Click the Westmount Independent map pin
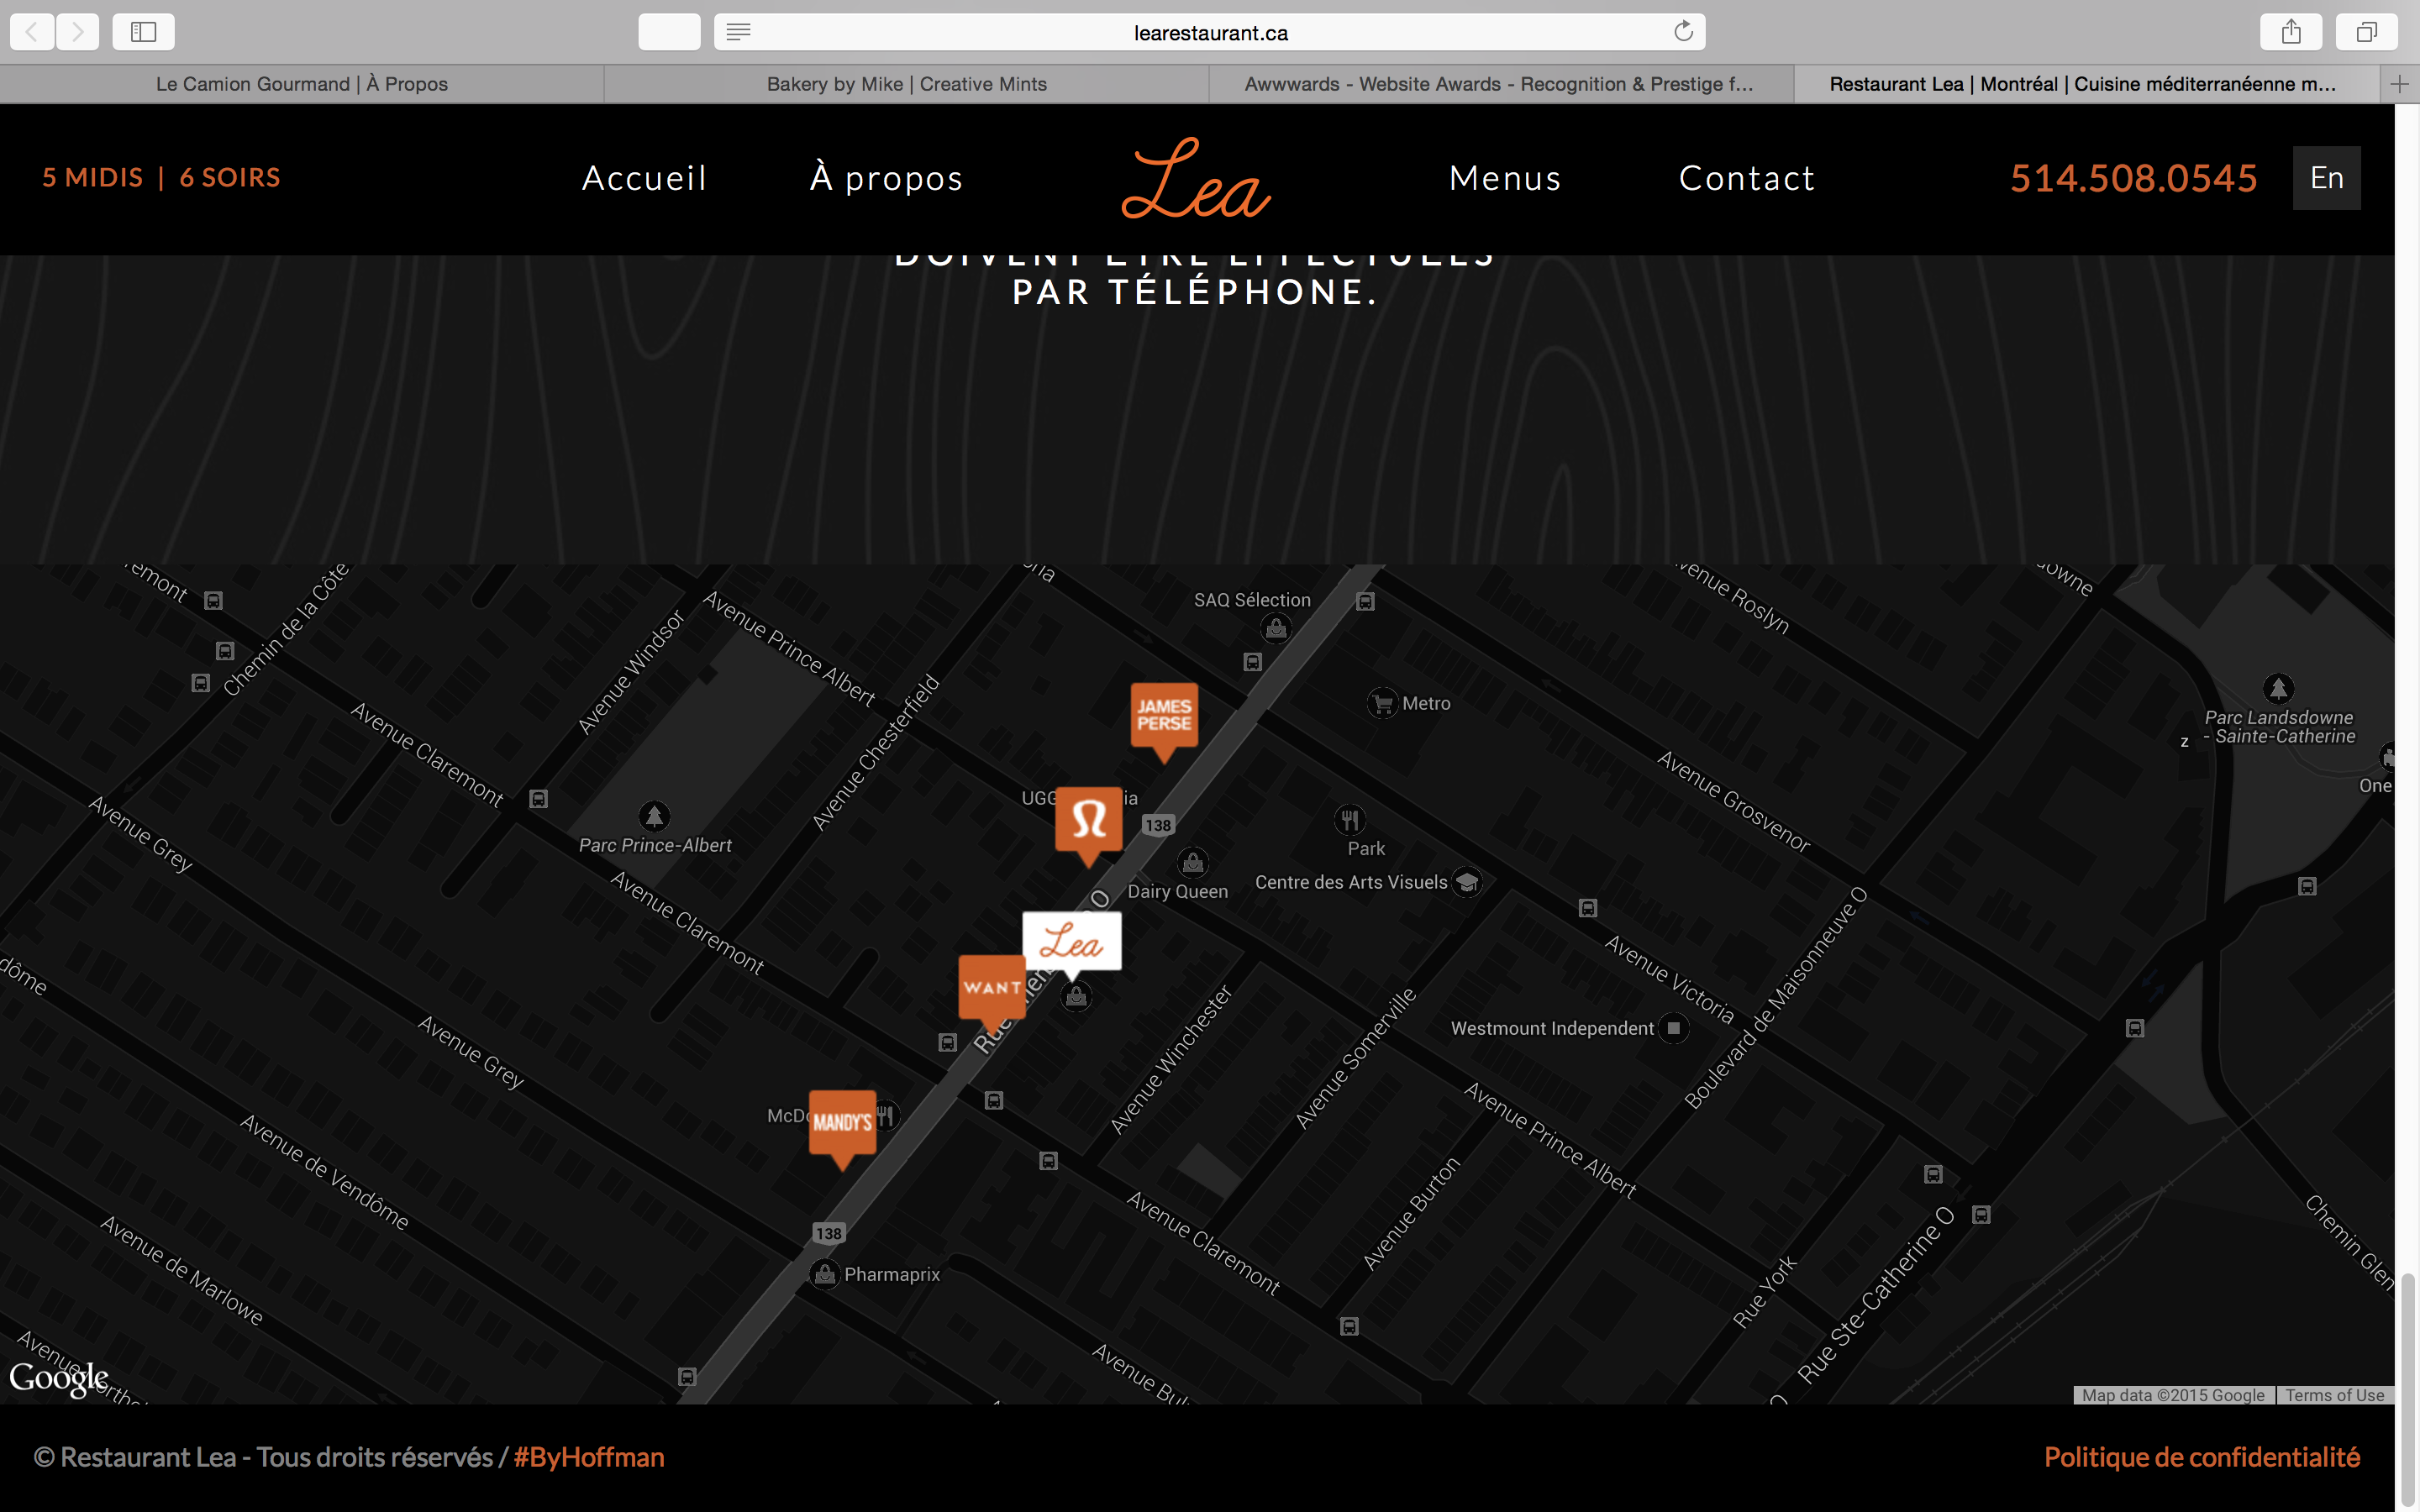Screen dimensions: 2420x1512 click(1674, 1028)
